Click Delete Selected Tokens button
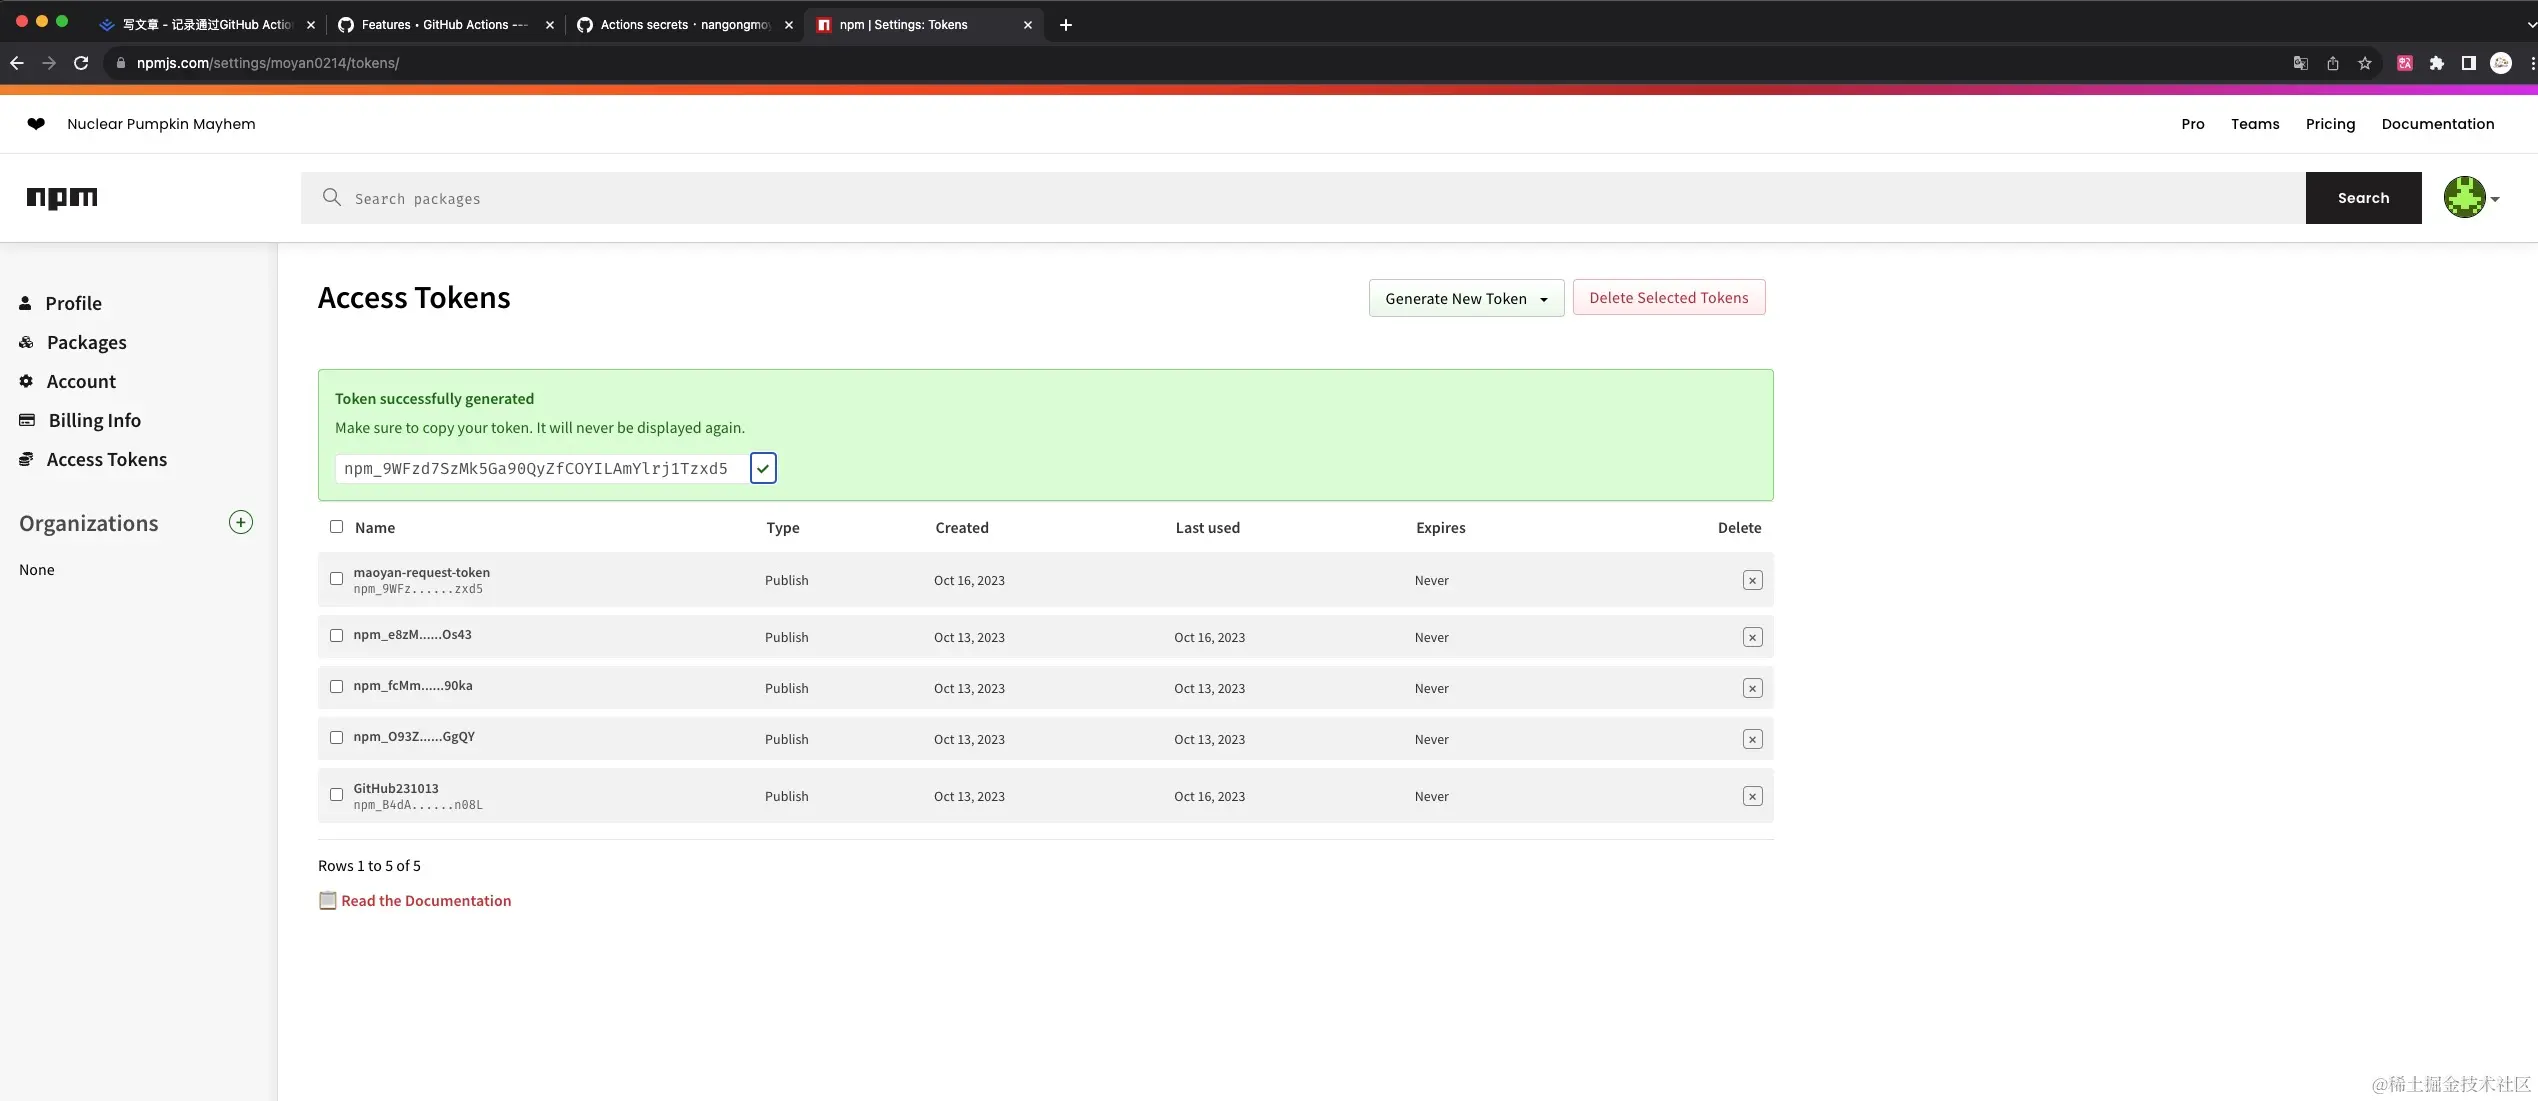This screenshot has width=2538, height=1101. [1668, 298]
